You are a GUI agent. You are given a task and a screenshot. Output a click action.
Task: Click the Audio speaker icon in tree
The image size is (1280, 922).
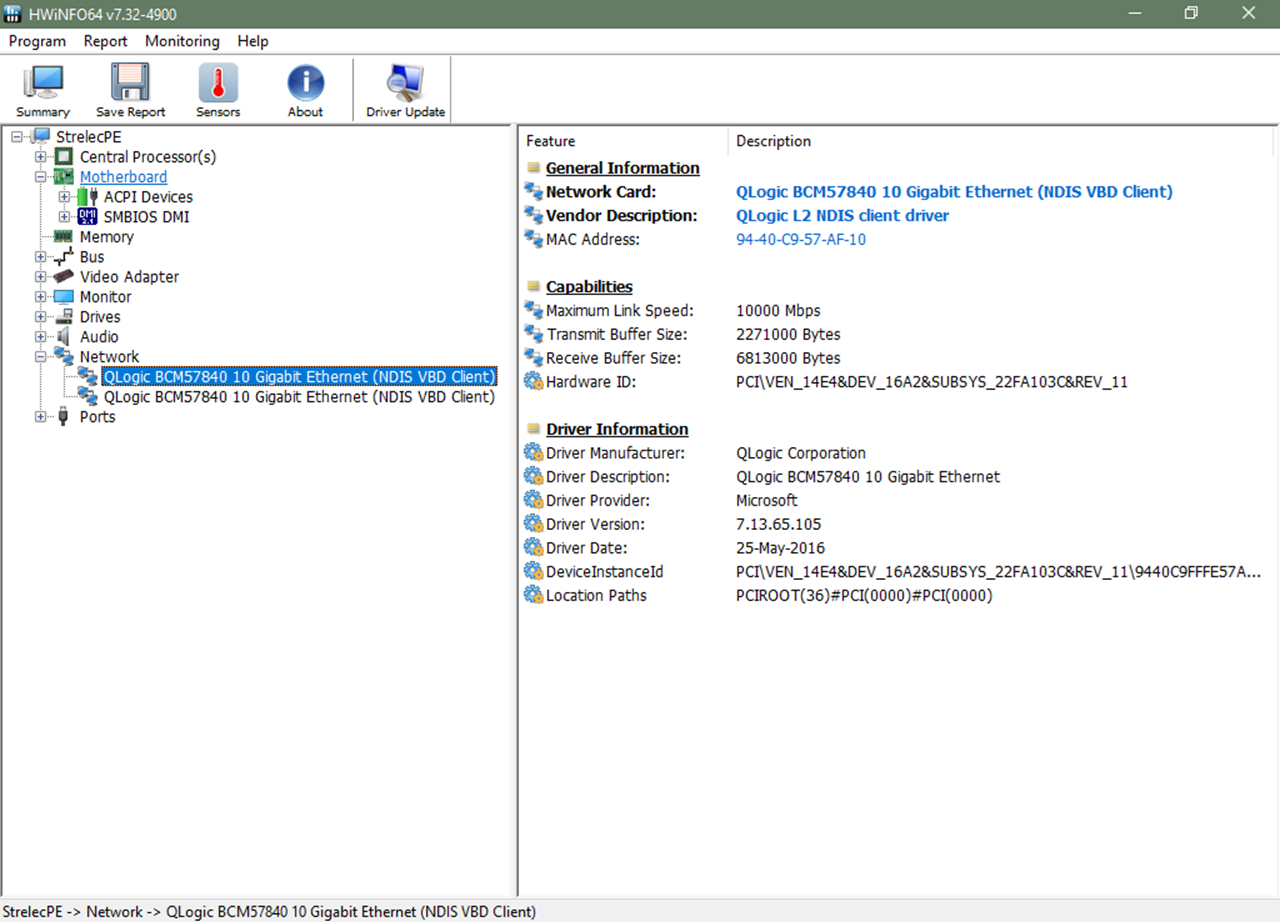pos(64,337)
